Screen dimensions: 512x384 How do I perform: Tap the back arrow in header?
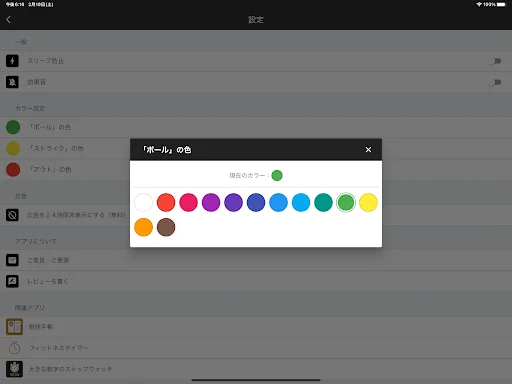pos(9,20)
